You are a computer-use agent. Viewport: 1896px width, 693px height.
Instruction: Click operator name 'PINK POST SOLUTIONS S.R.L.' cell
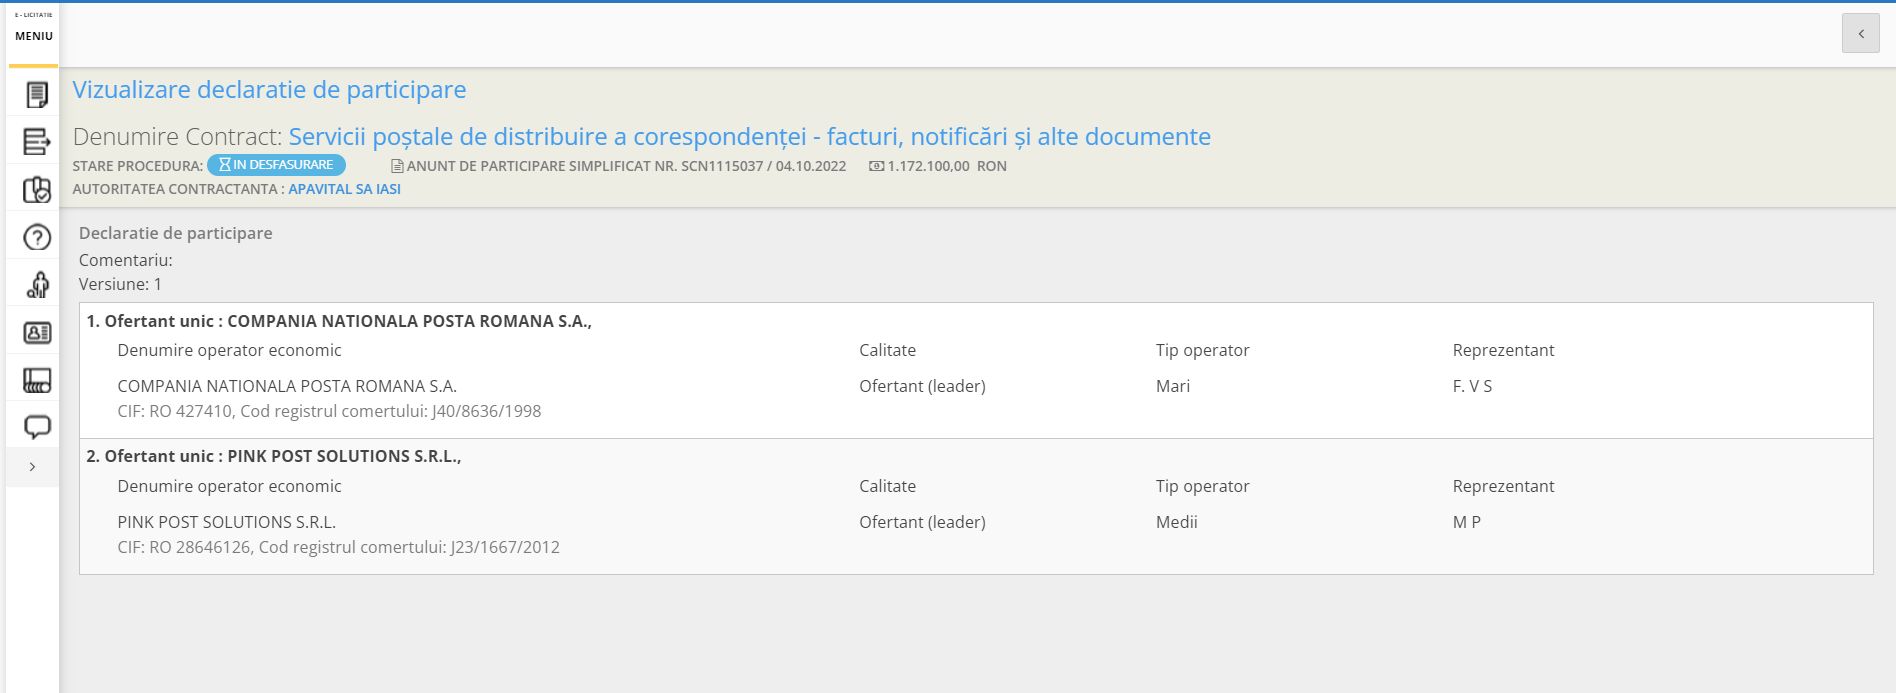tap(226, 522)
